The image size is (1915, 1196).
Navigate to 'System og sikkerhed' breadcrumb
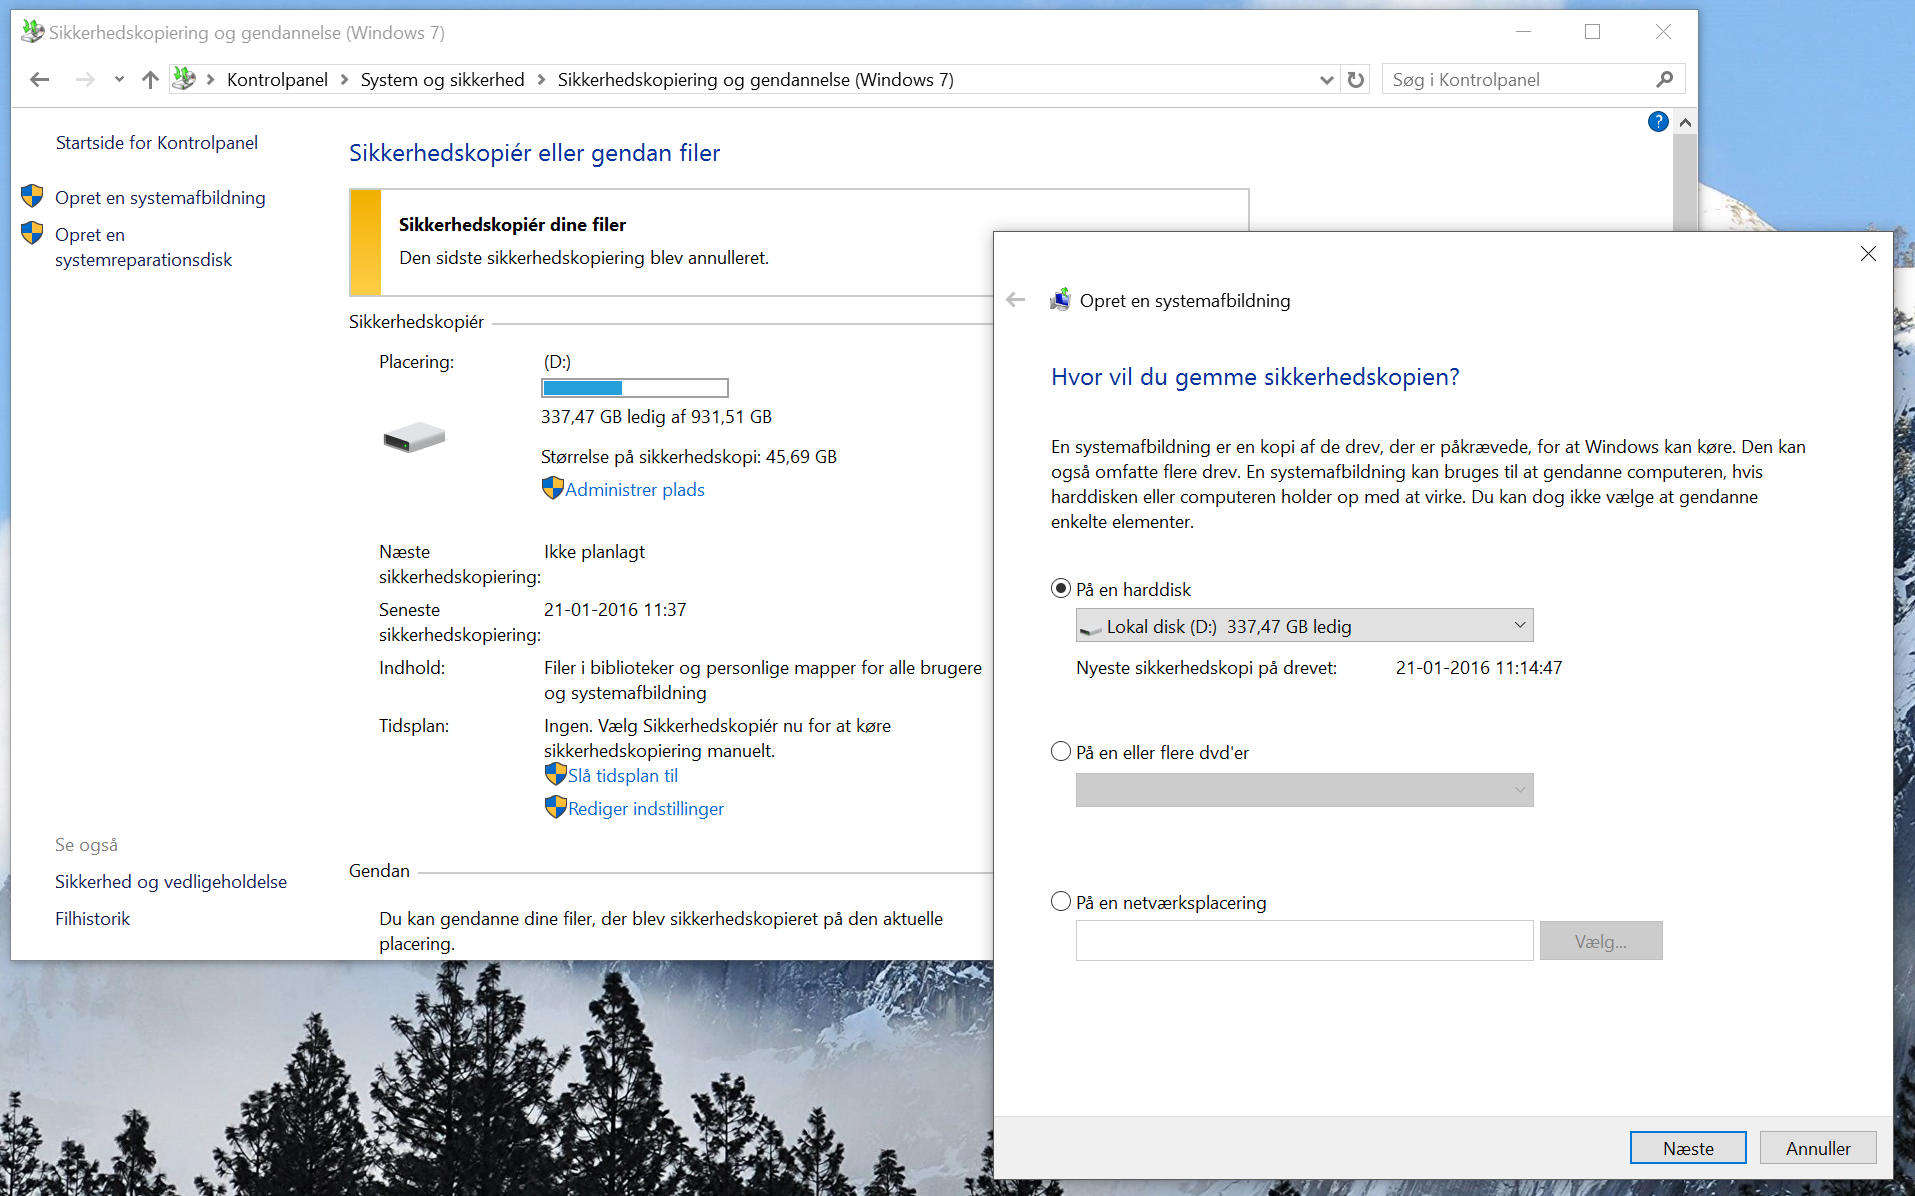pos(442,80)
